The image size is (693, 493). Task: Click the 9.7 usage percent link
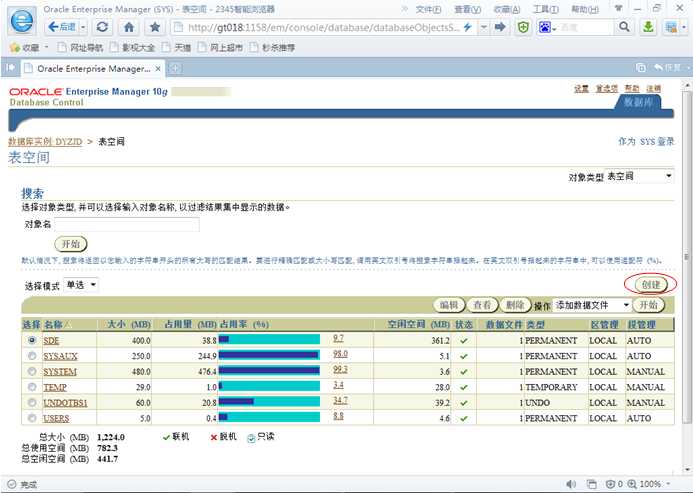338,338
